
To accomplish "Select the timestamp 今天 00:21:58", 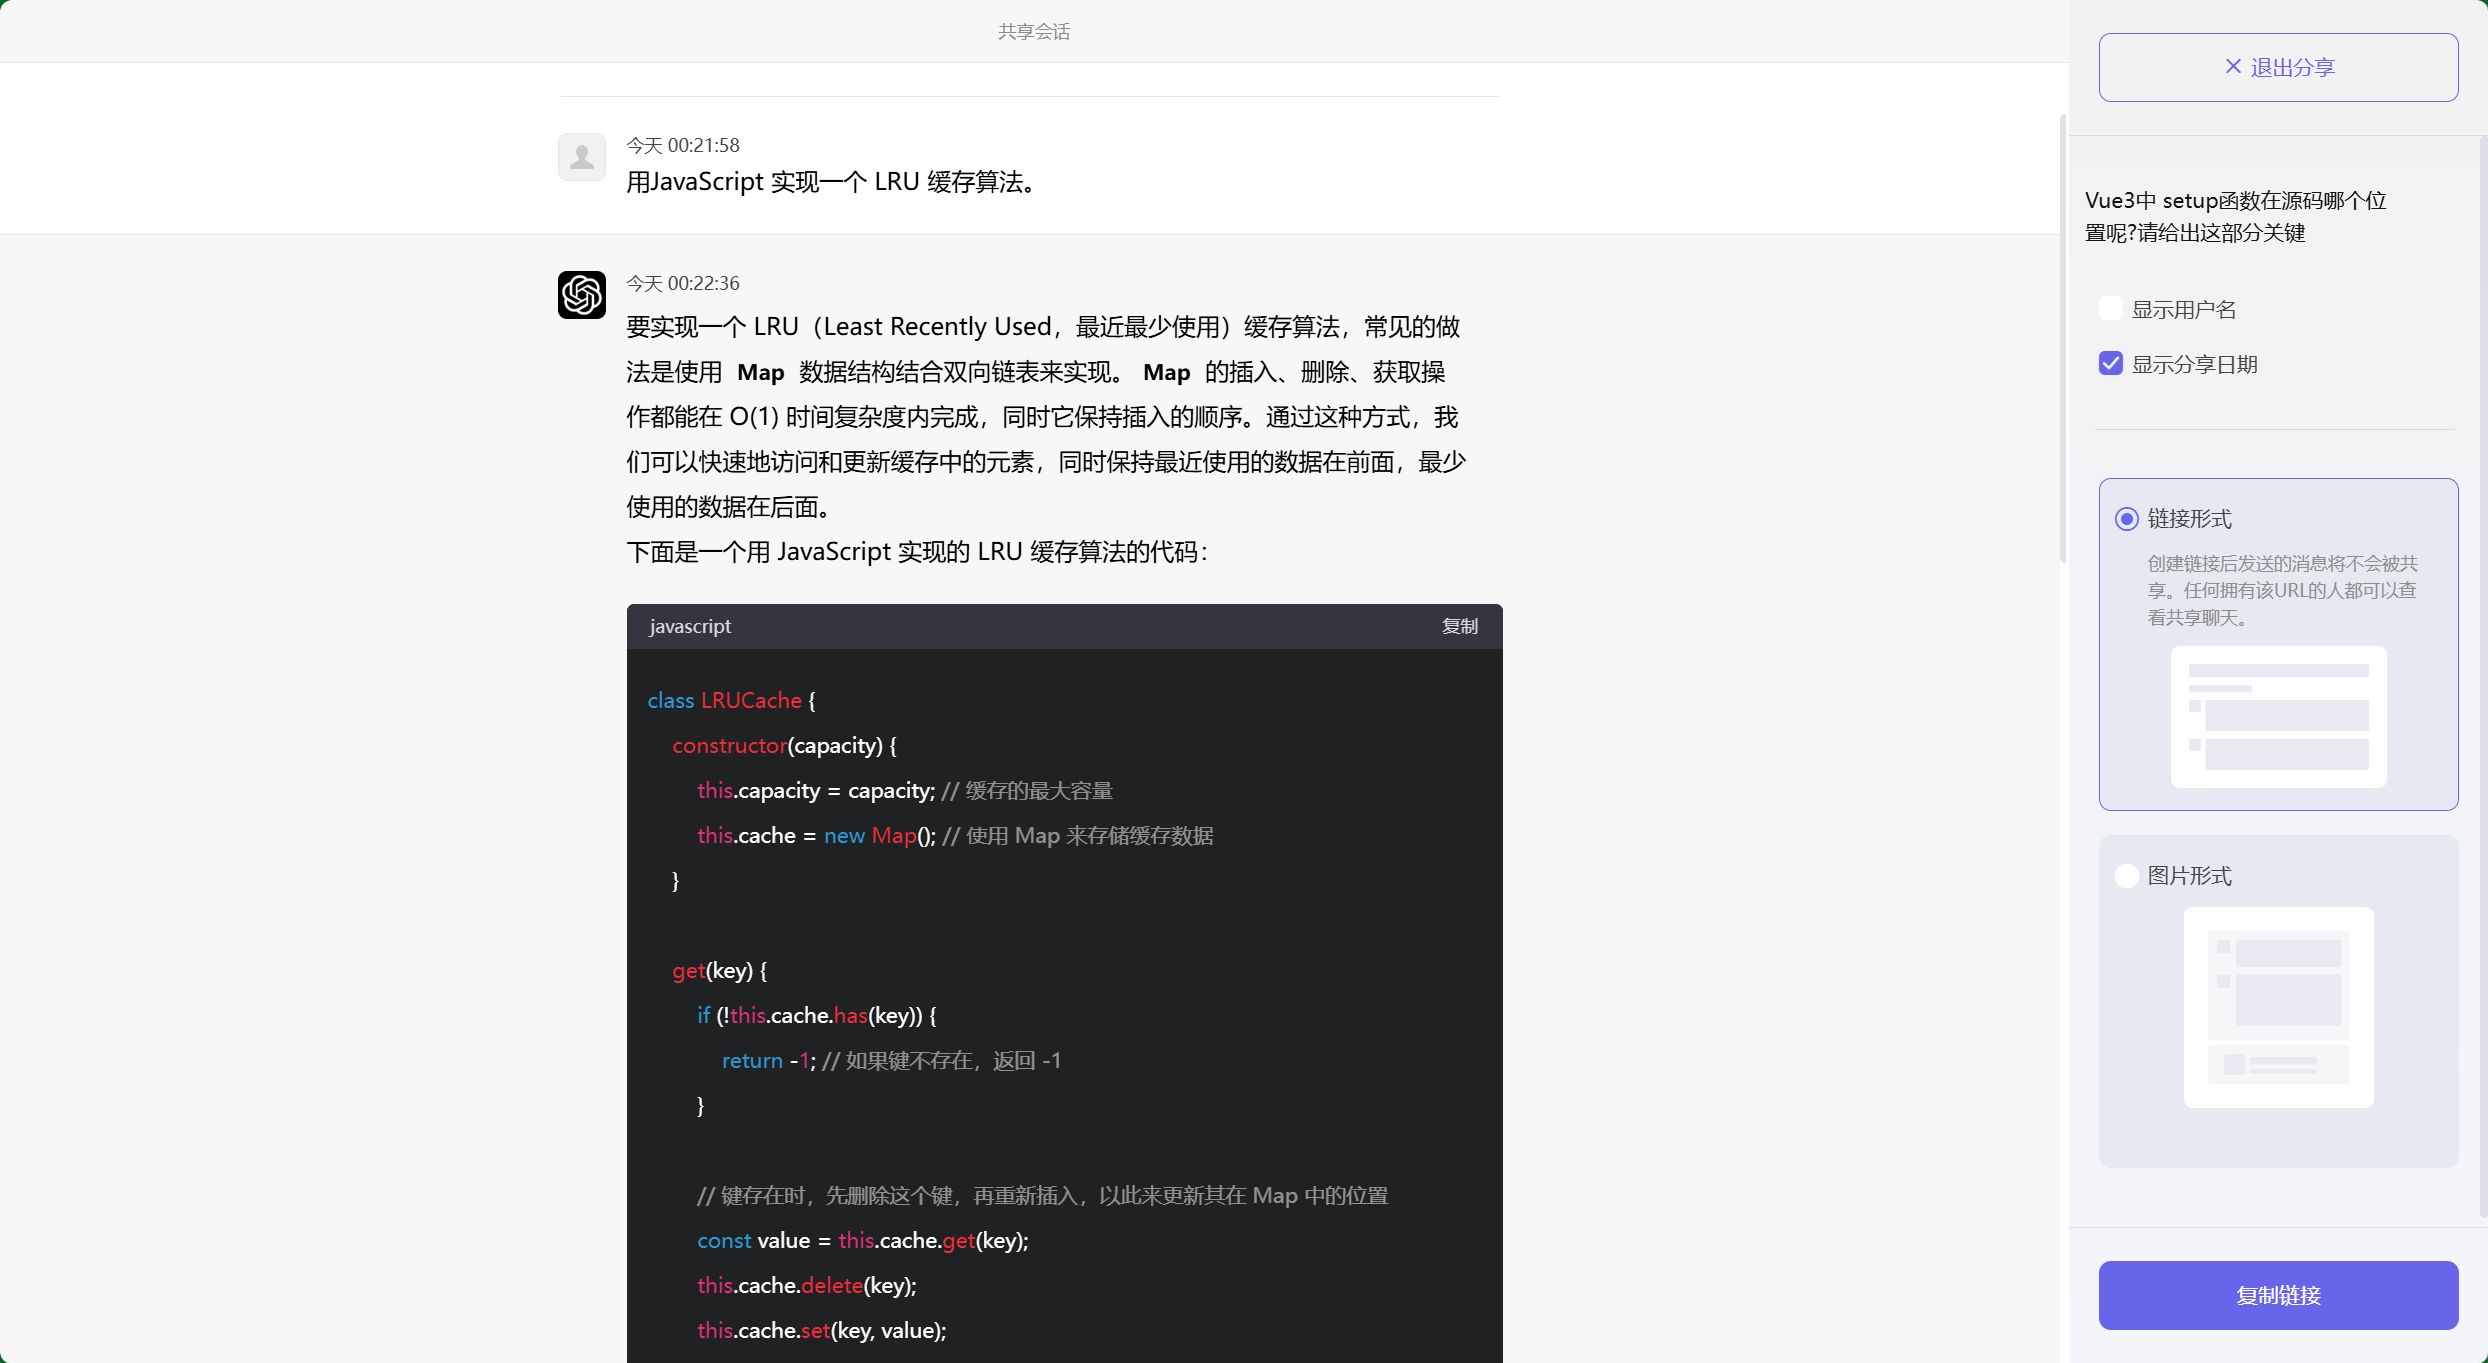I will point(683,144).
